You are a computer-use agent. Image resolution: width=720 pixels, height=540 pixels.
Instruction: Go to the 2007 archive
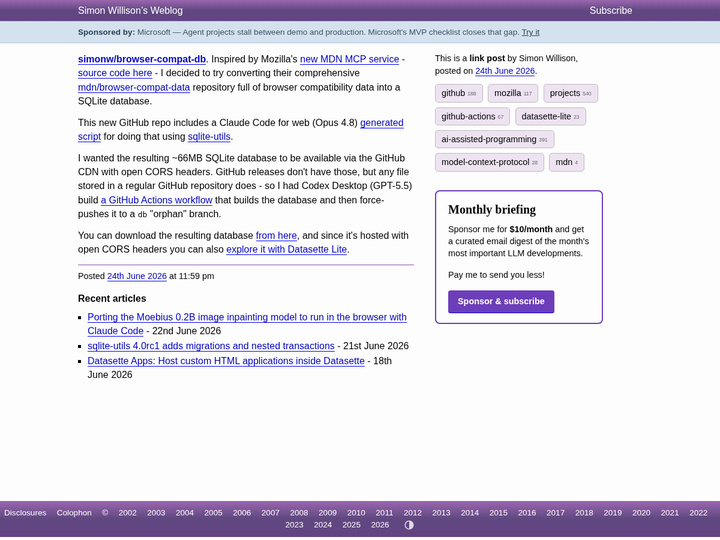(x=270, y=512)
